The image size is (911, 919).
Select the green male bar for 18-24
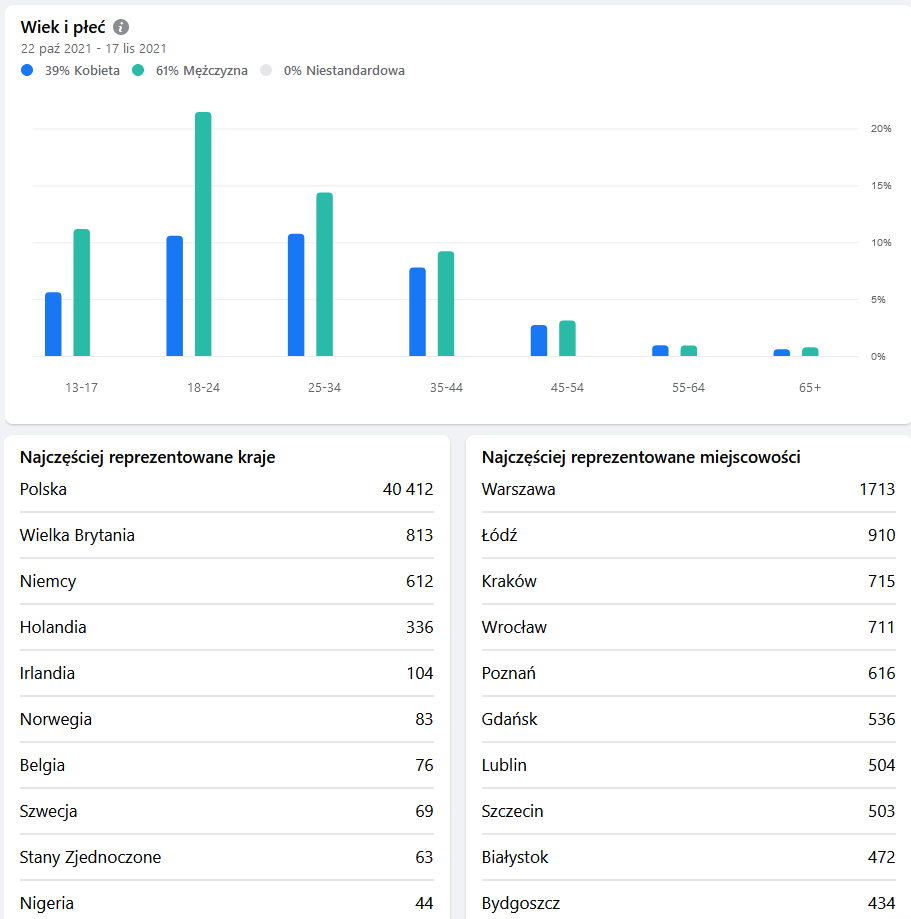click(203, 234)
